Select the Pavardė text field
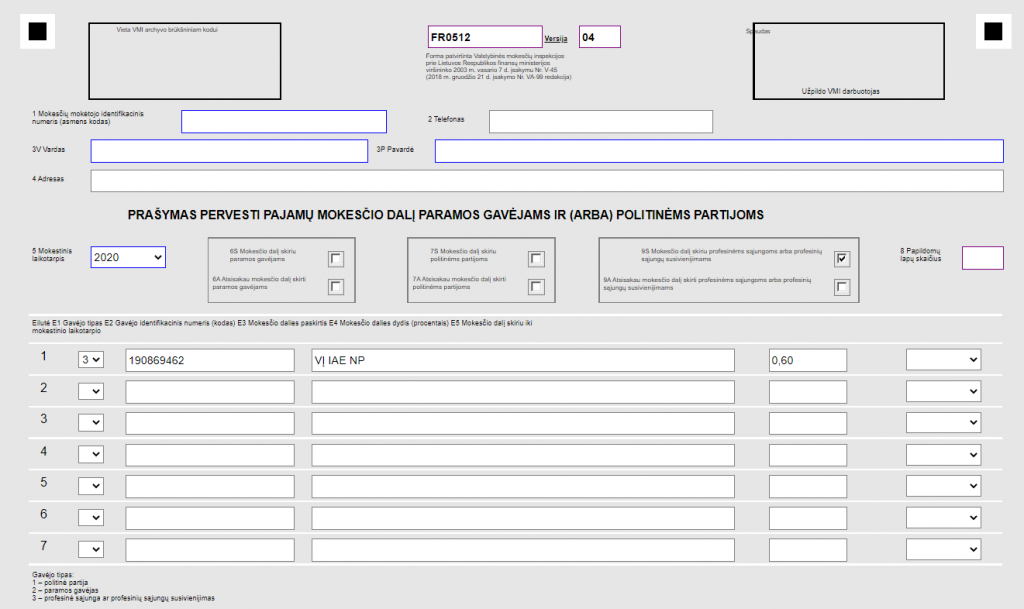 click(x=719, y=151)
